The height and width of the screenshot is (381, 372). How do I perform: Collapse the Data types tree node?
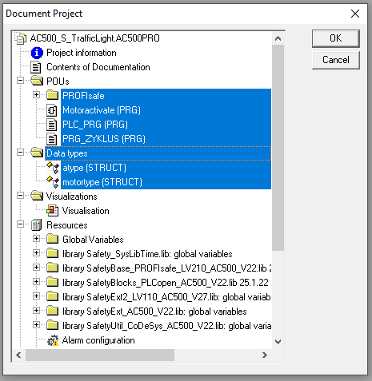pos(21,153)
